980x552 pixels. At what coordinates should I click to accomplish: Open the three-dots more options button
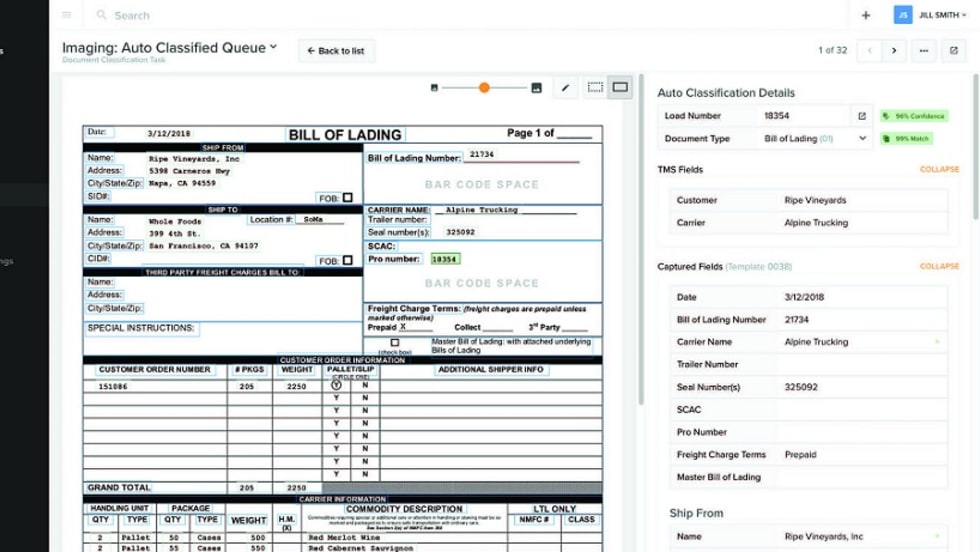point(923,50)
